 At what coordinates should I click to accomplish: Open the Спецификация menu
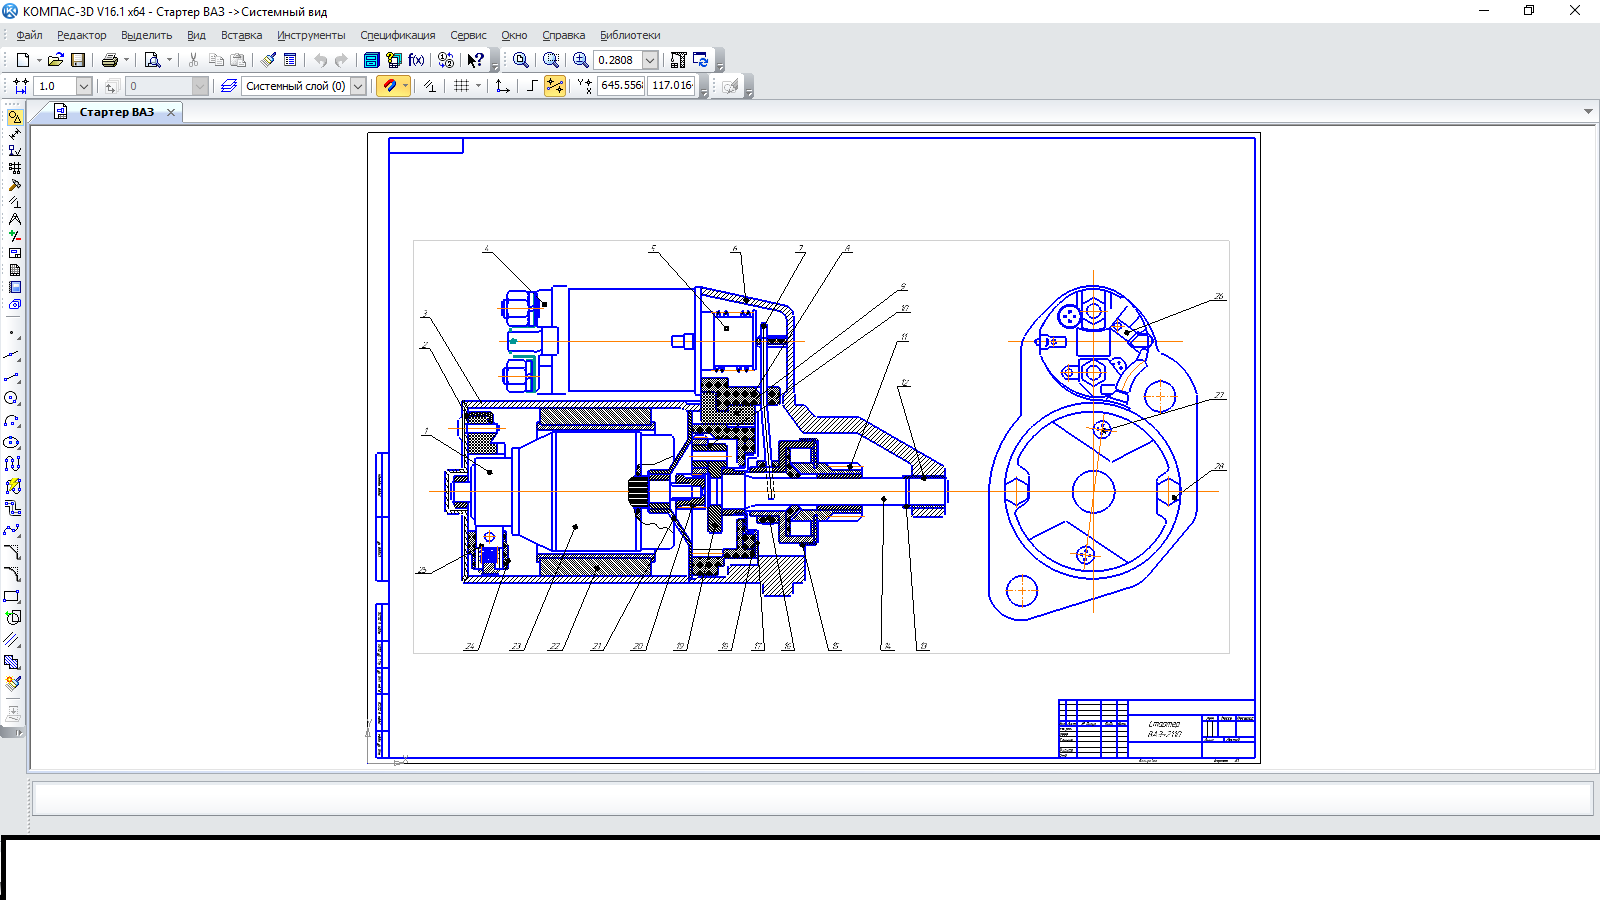397,35
